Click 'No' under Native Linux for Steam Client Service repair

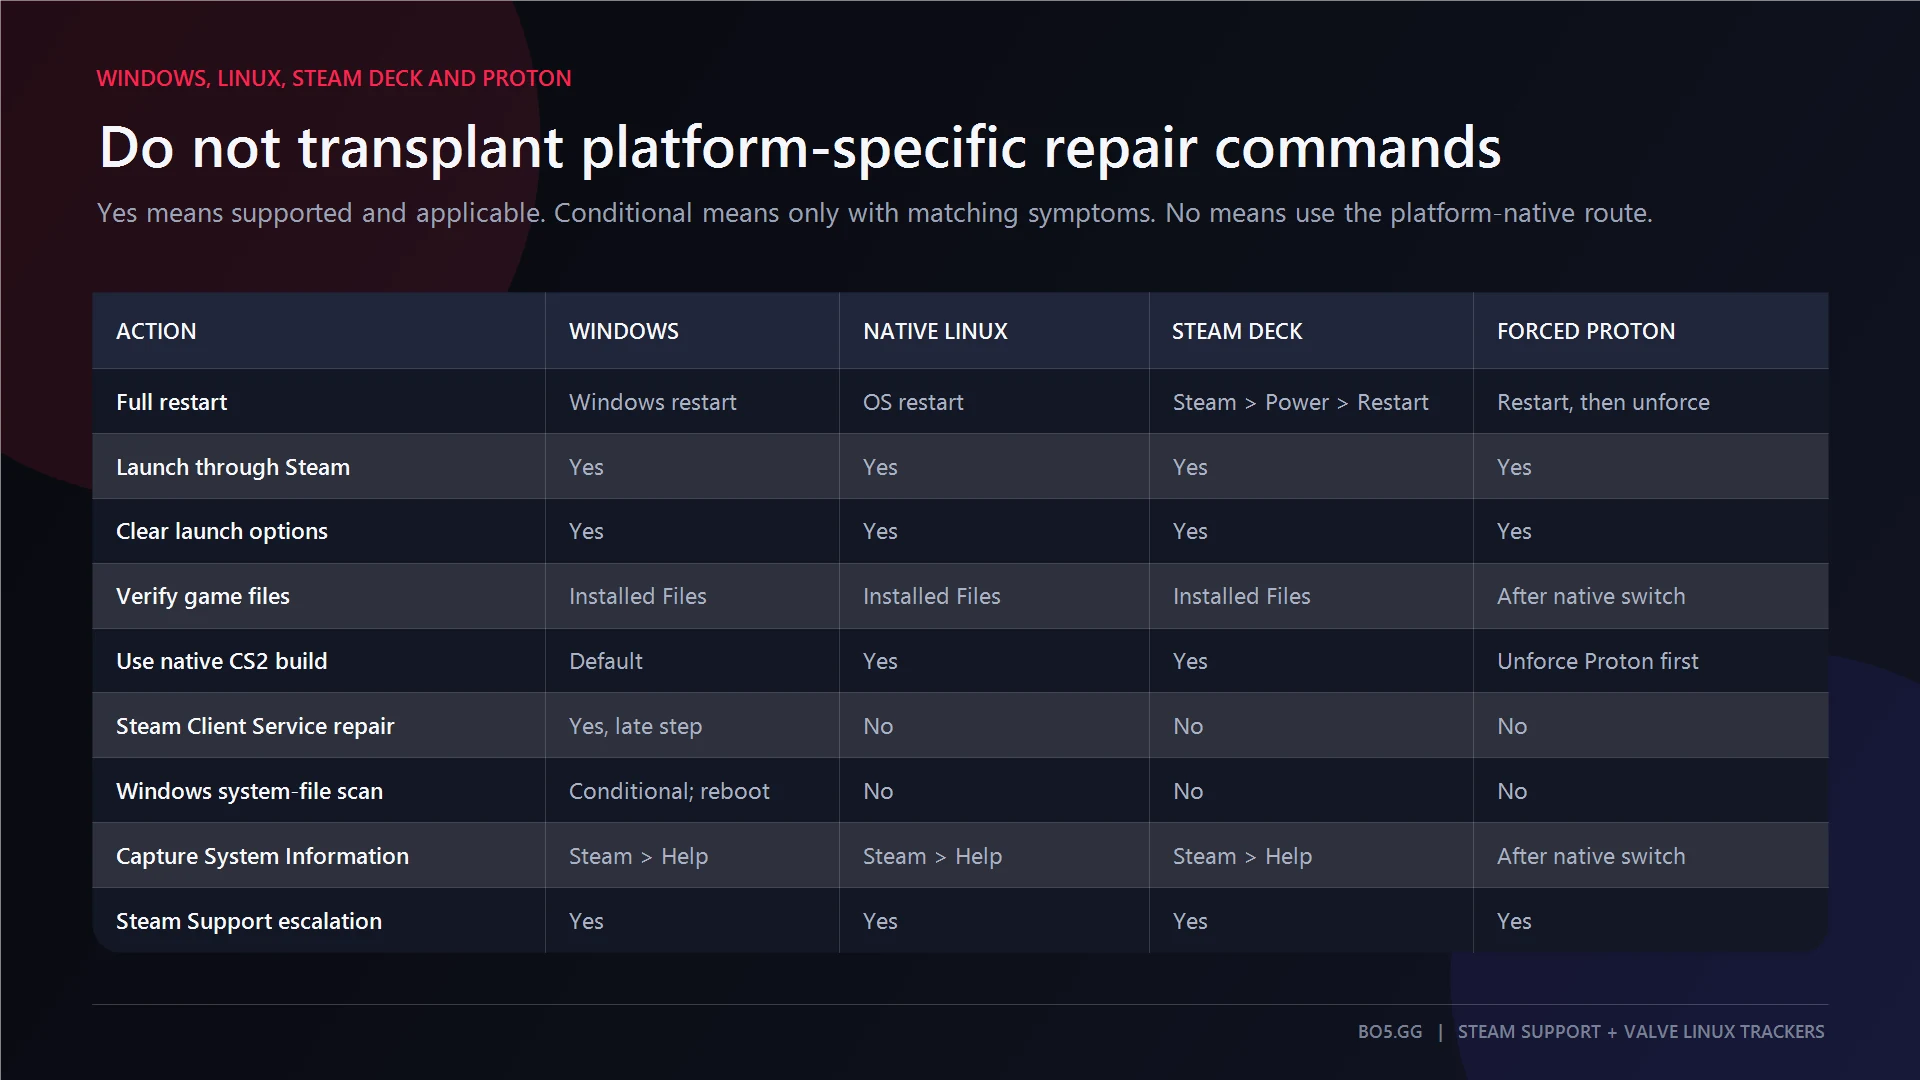click(x=878, y=726)
